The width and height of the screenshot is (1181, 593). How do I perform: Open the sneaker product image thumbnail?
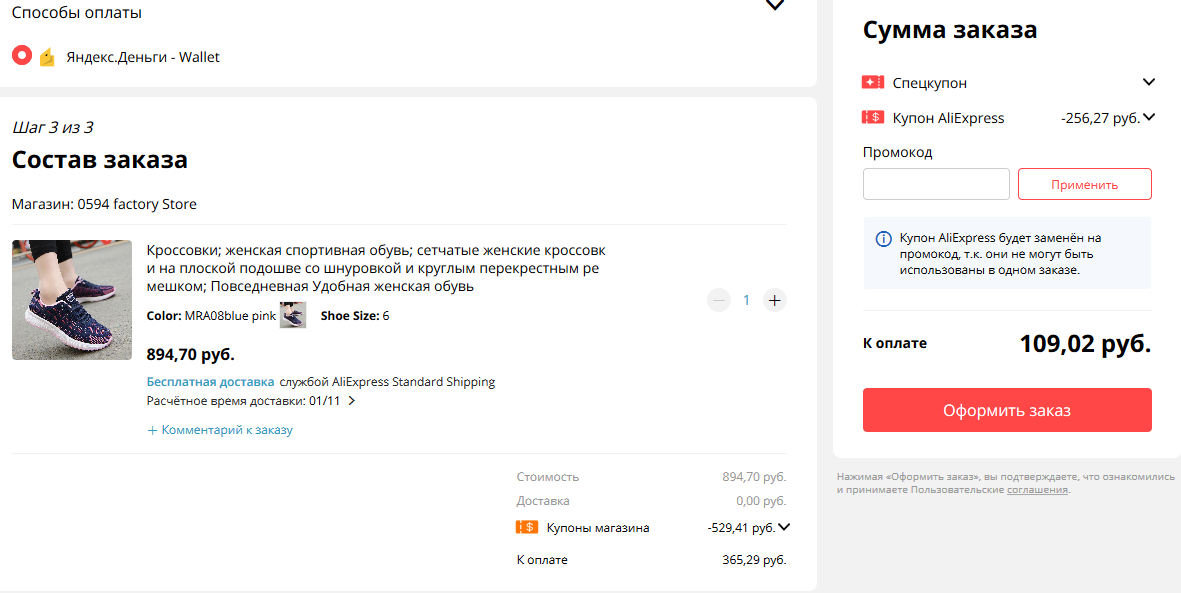(72, 300)
